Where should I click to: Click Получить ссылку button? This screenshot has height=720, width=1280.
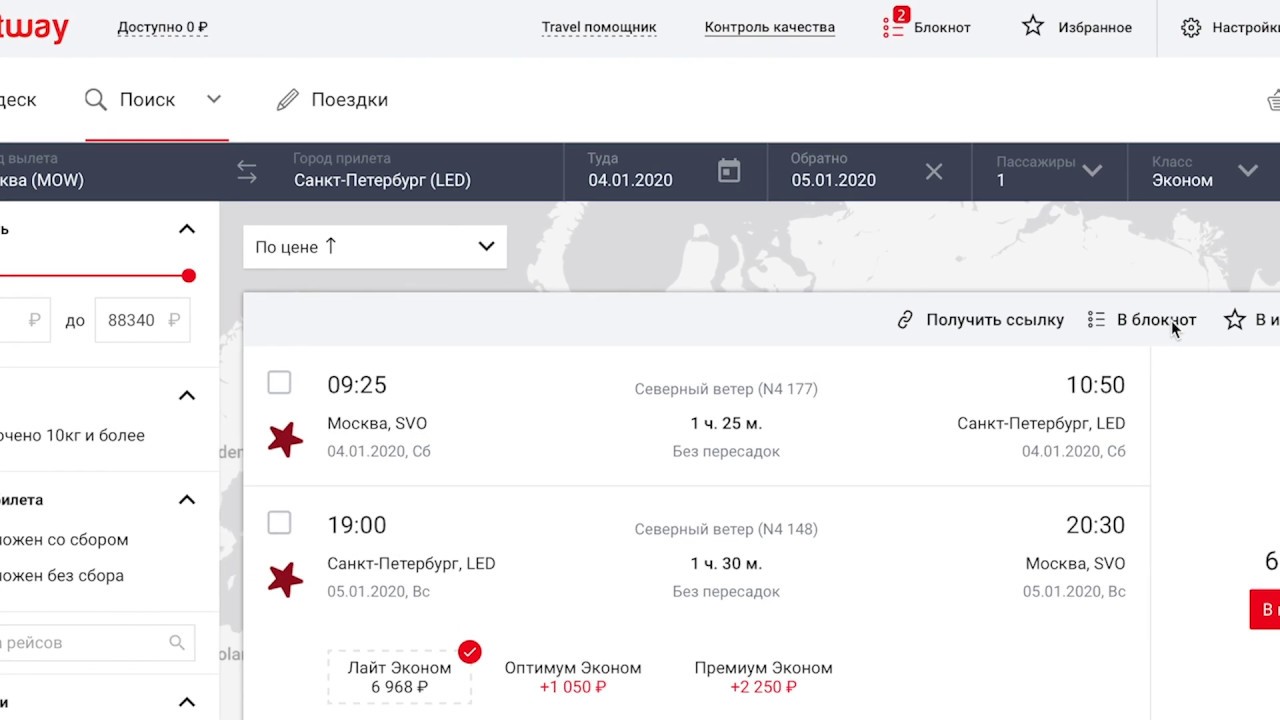(x=980, y=320)
